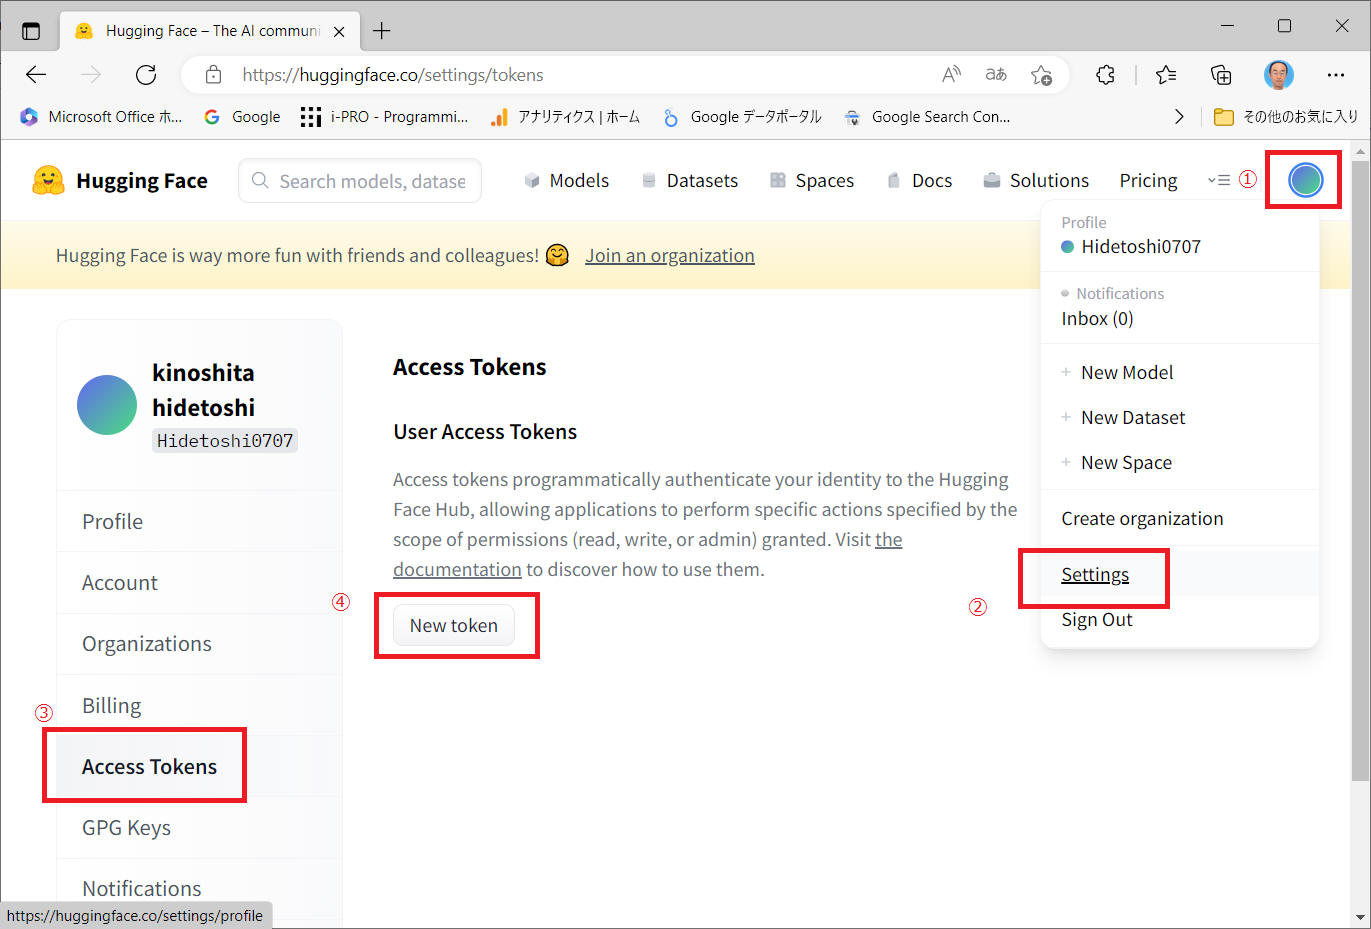Click the translate icon in address bar
The height and width of the screenshot is (929, 1371).
[996, 75]
